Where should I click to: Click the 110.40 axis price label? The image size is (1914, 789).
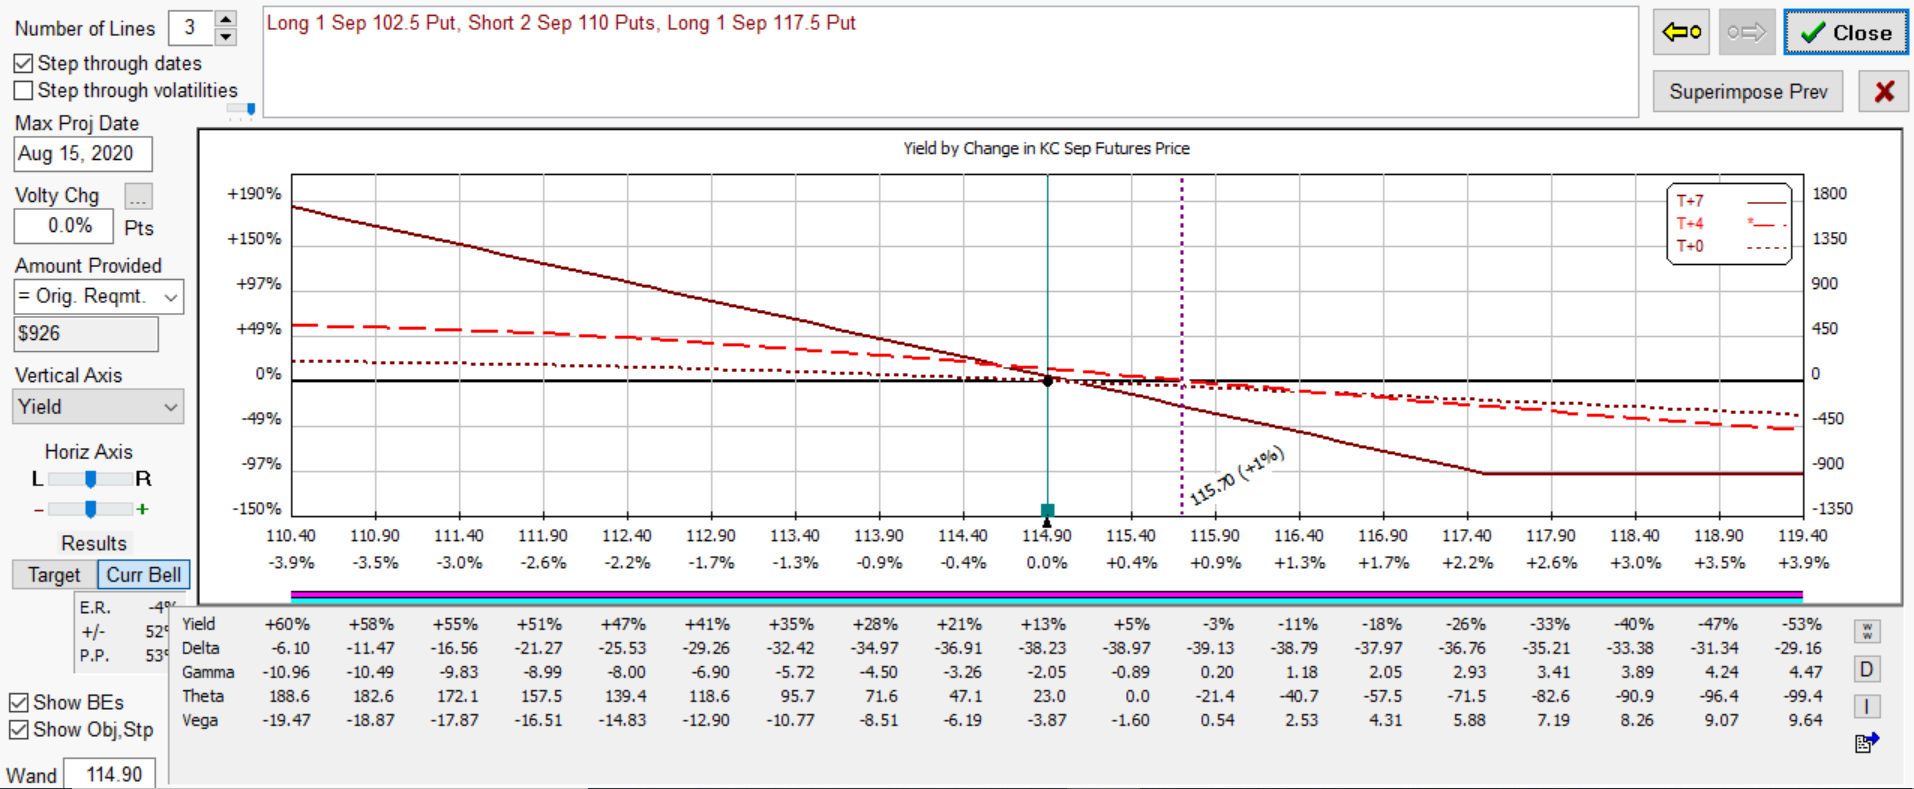pyautogui.click(x=291, y=536)
